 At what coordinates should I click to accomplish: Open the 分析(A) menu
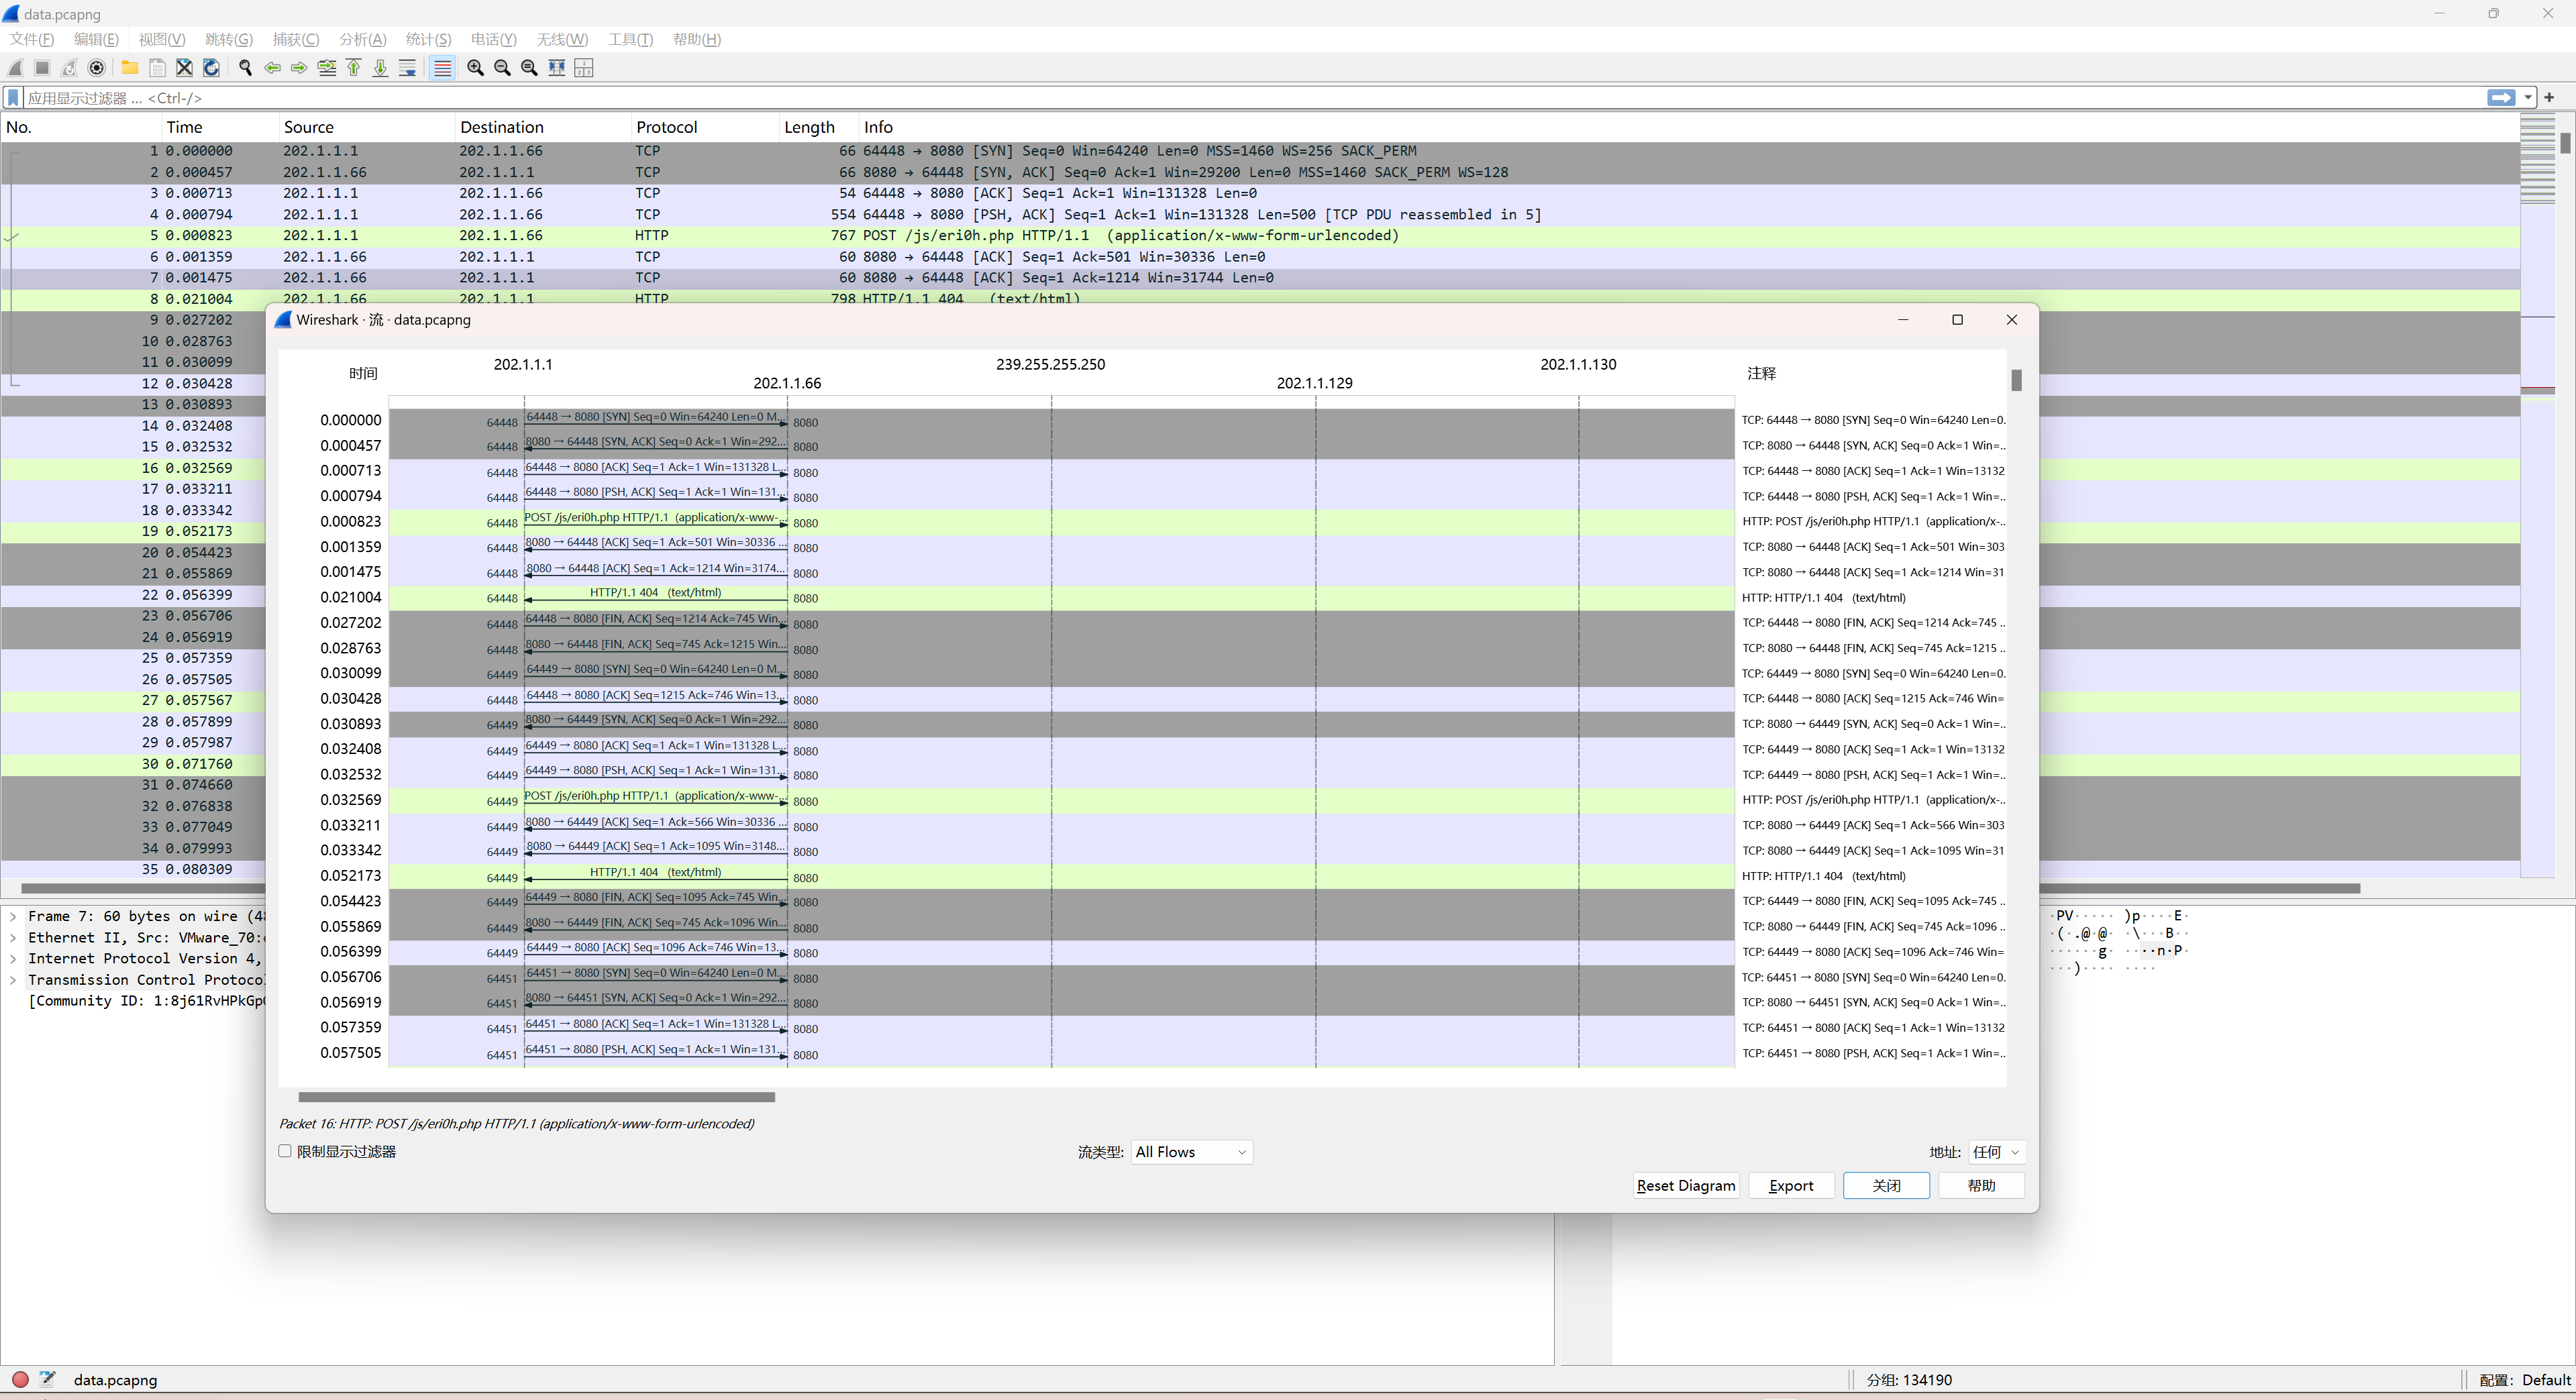coord(362,39)
